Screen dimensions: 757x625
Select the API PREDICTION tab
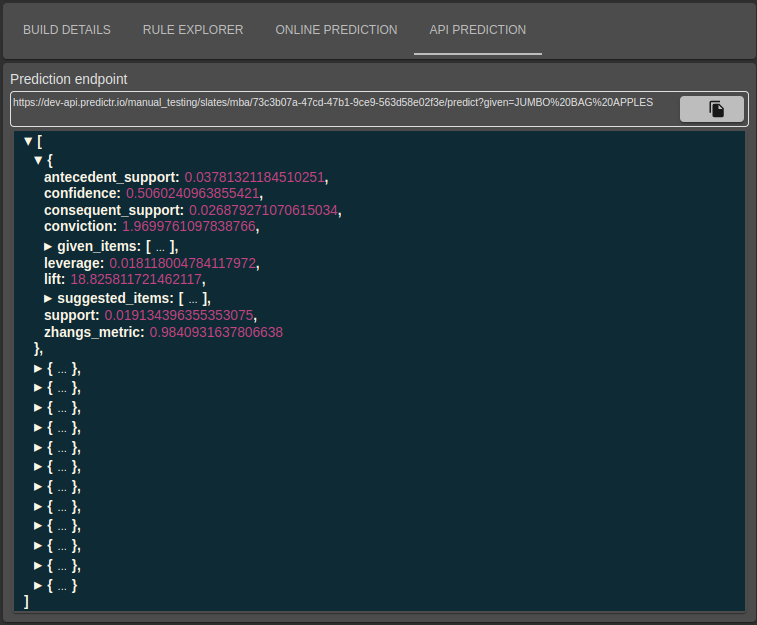[x=477, y=30]
